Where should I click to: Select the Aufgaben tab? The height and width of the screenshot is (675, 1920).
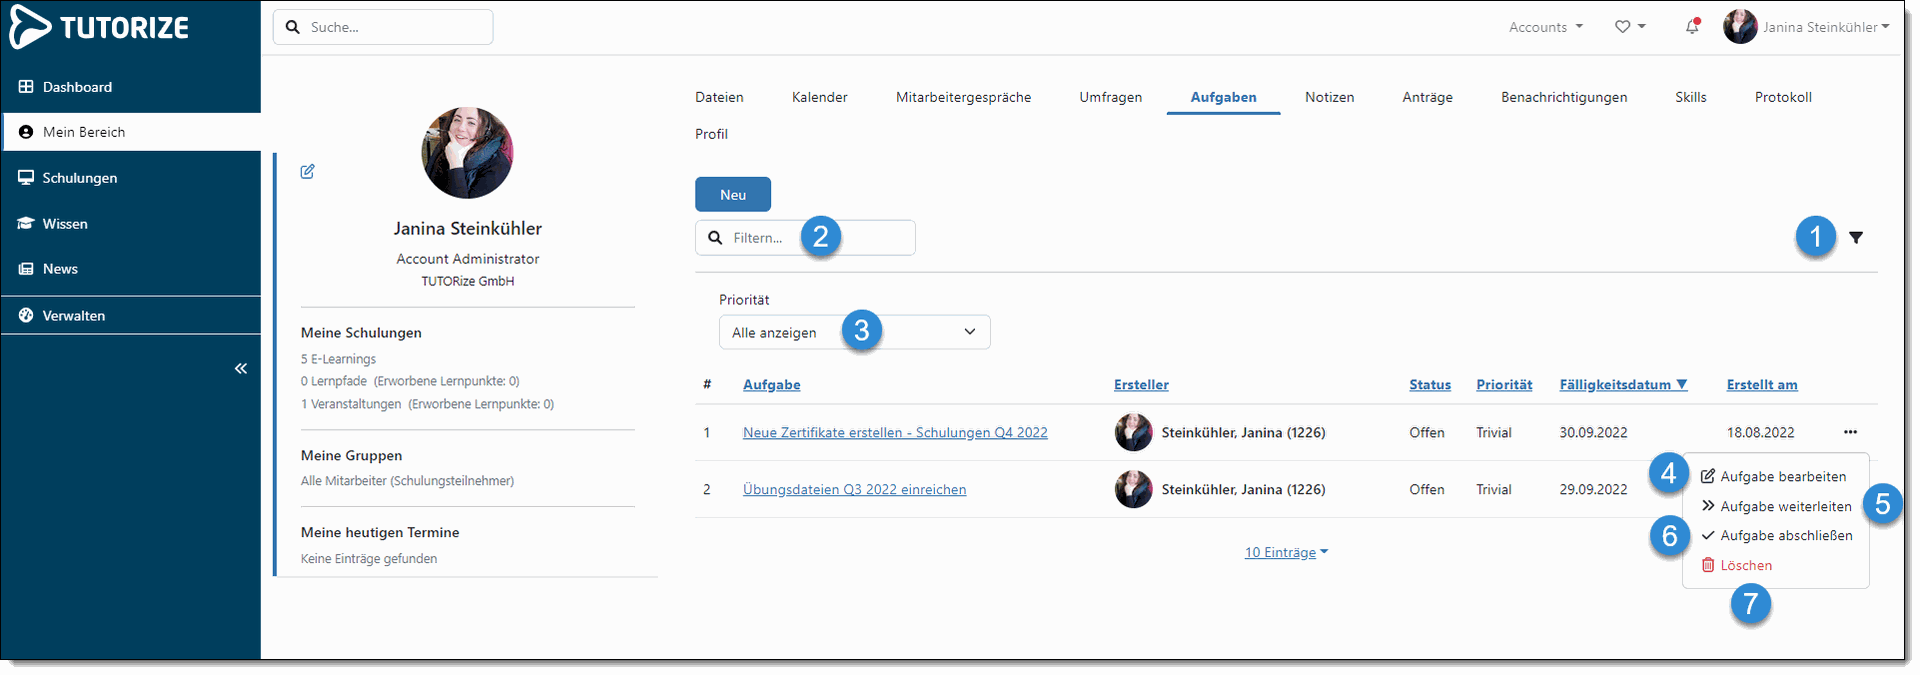[x=1224, y=97]
